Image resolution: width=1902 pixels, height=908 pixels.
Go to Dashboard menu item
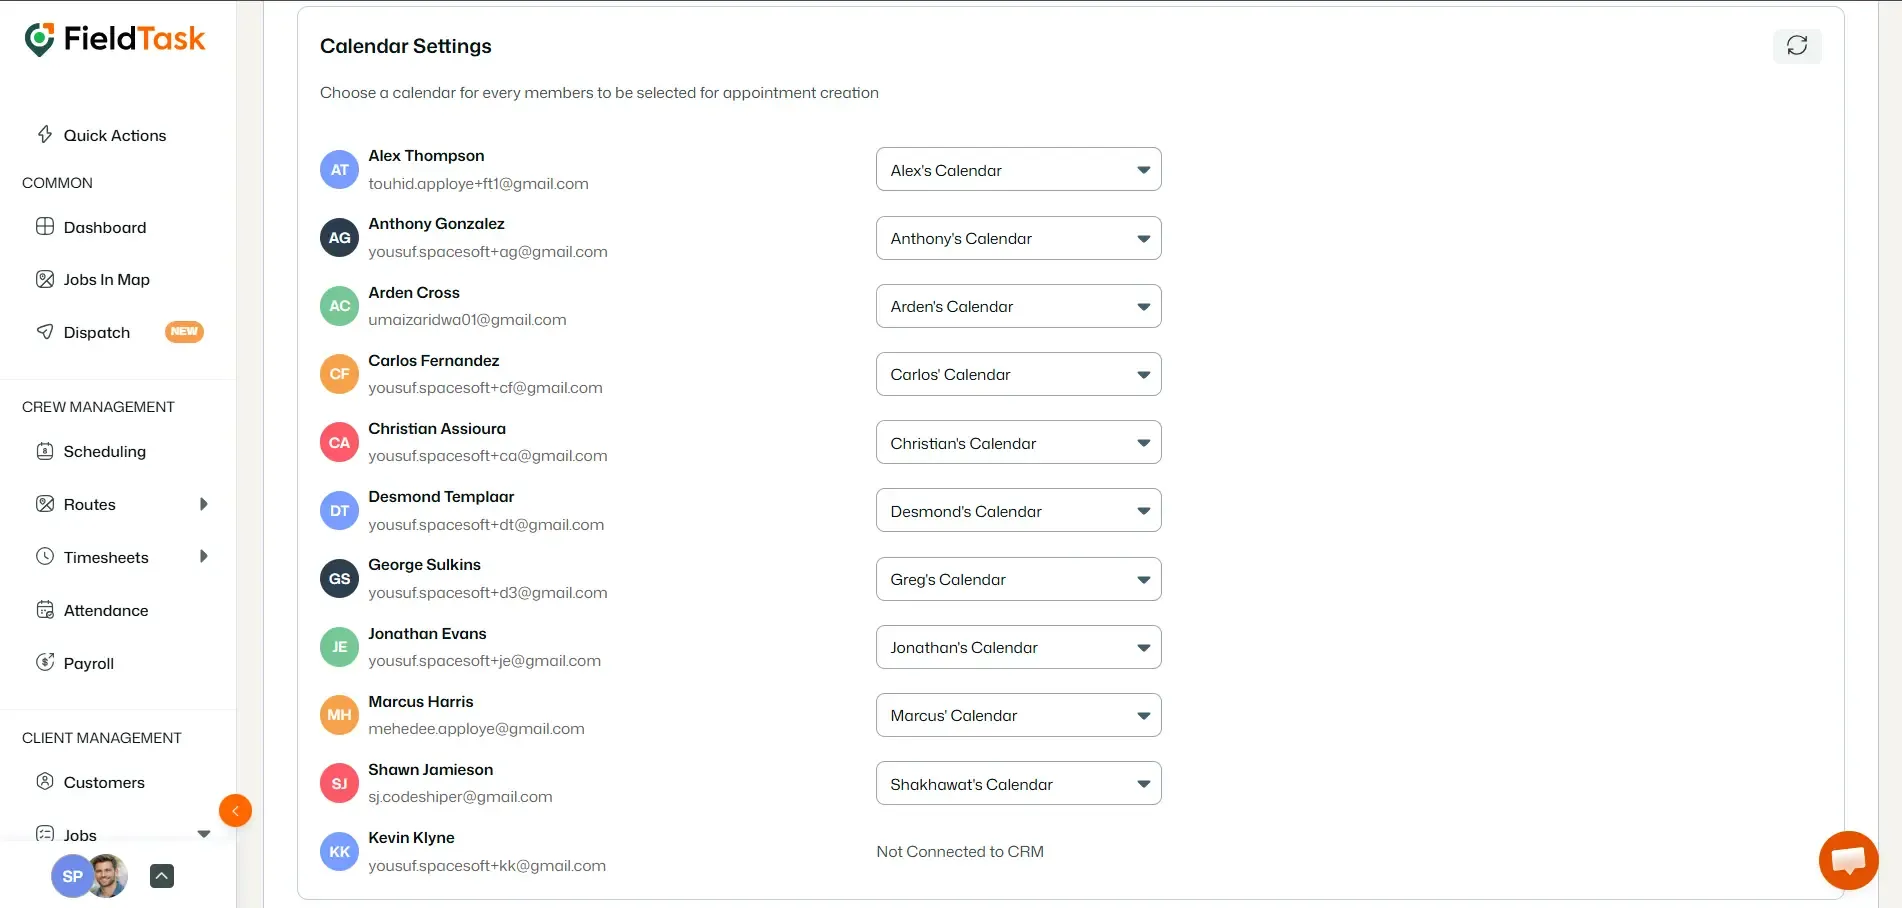[105, 227]
